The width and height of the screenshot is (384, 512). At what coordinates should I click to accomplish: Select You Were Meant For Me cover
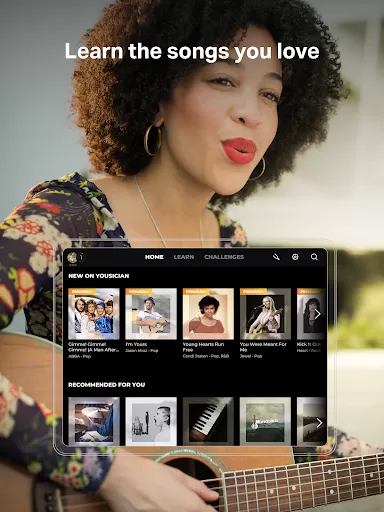coord(265,314)
